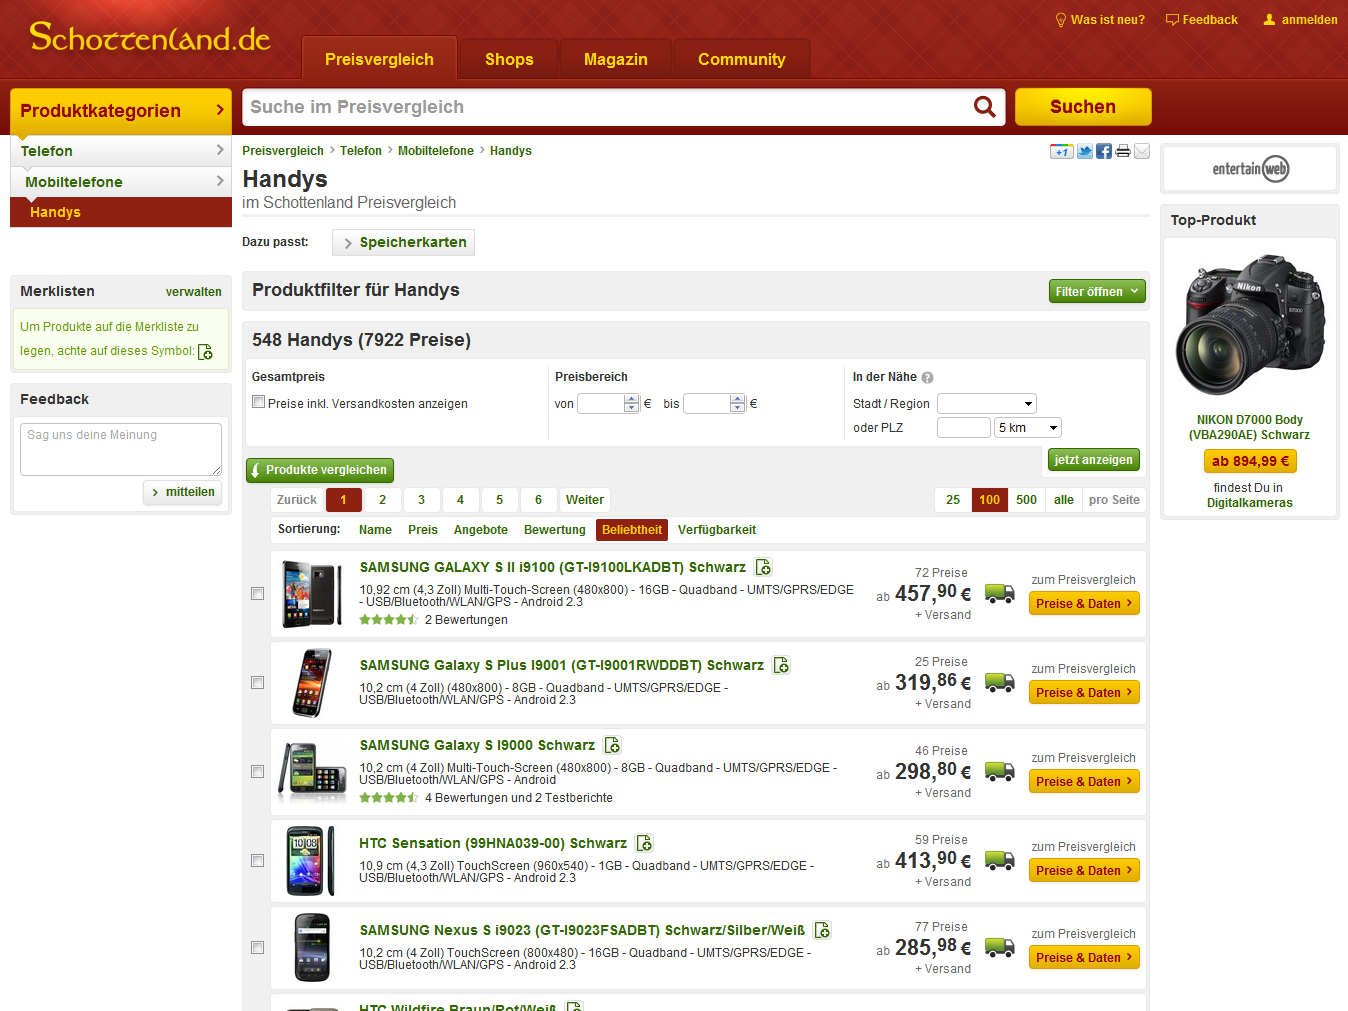
Task: Focus the Suche im Preisvergleich field
Action: 608,107
